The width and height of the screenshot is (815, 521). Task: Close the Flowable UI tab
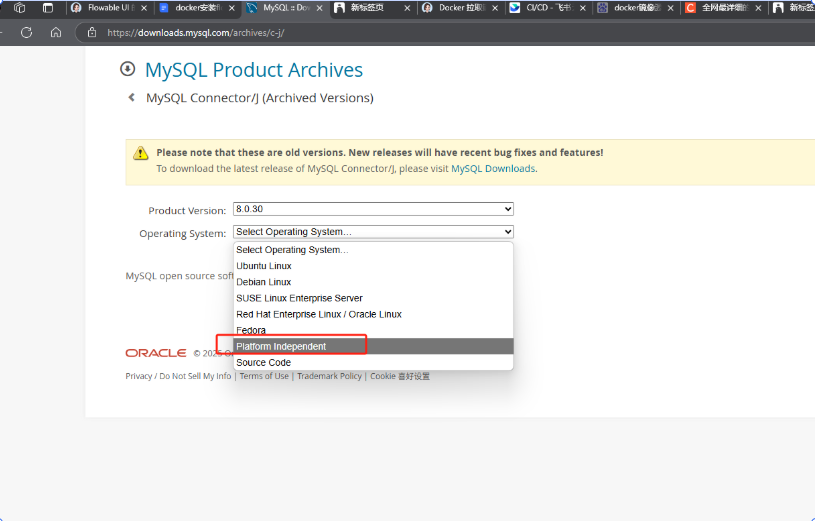point(144,8)
